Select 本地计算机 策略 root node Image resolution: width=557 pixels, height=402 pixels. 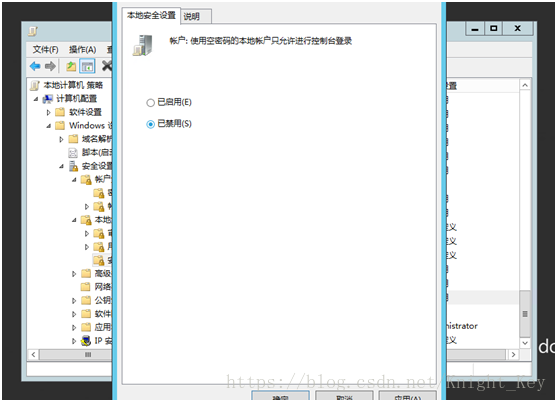(x=73, y=85)
